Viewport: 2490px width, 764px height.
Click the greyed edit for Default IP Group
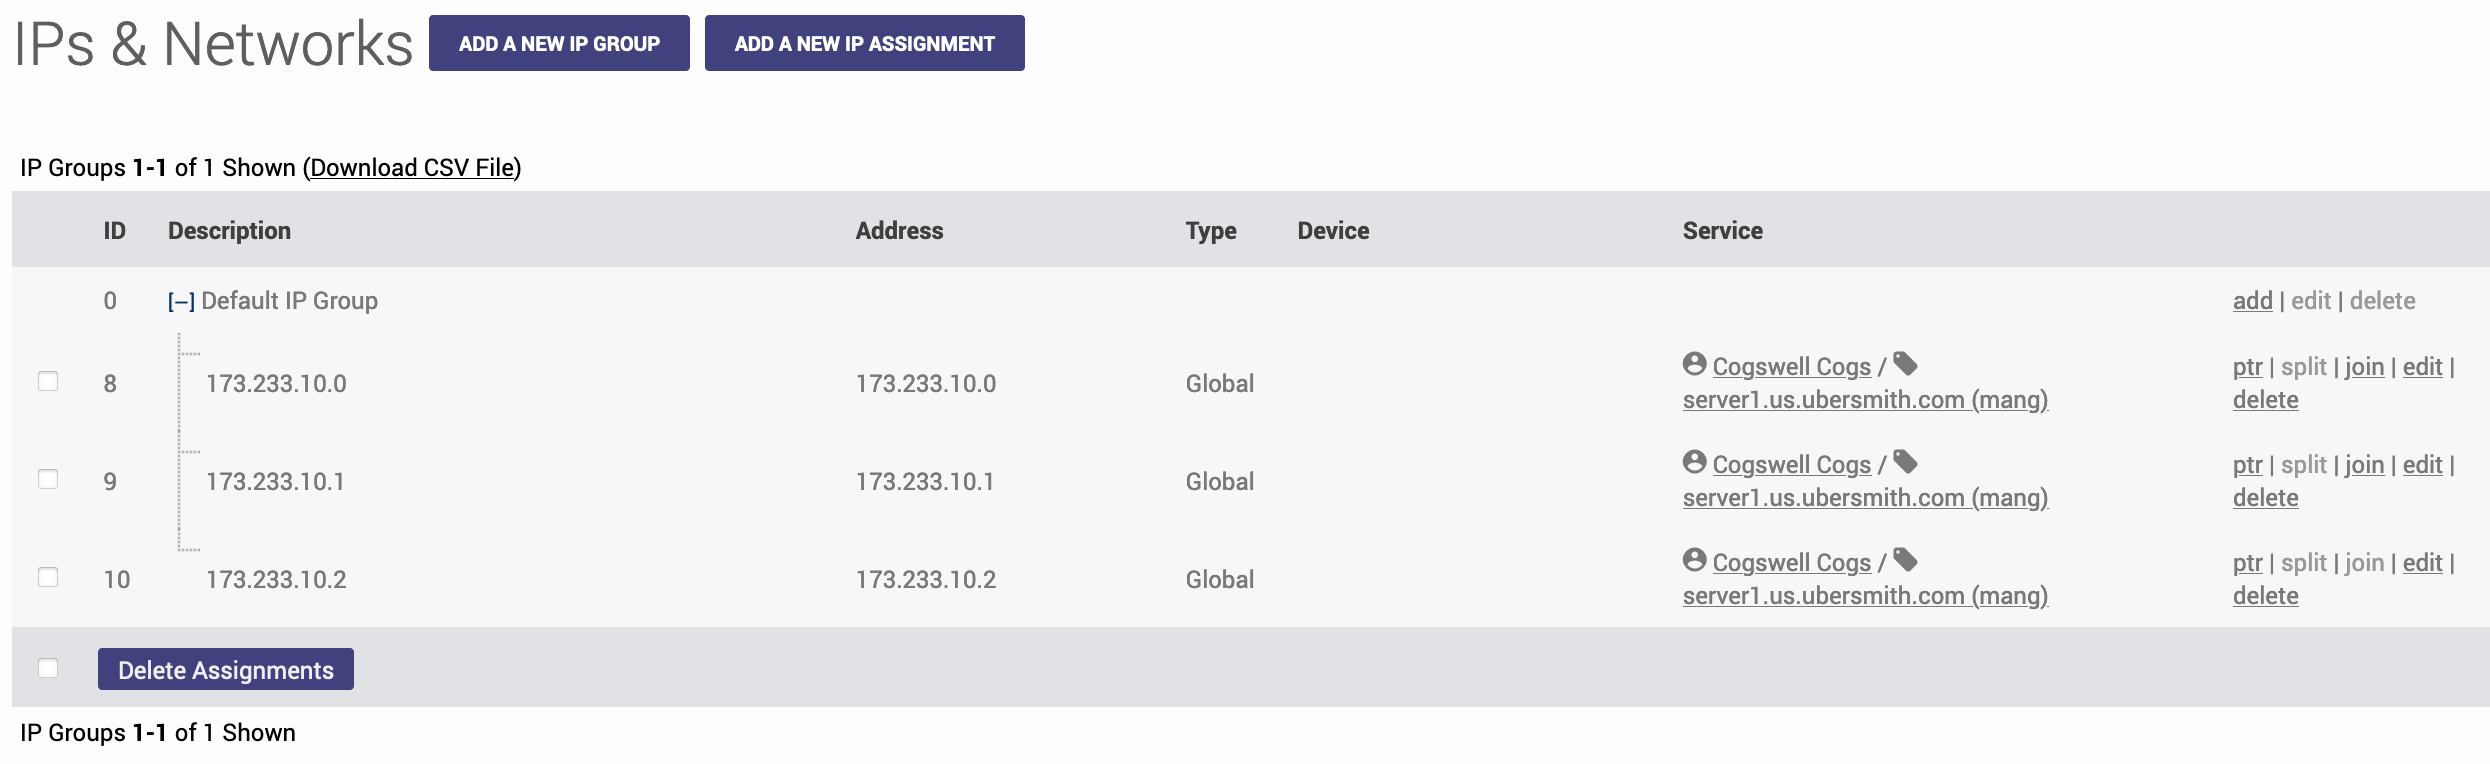pyautogui.click(x=2311, y=301)
